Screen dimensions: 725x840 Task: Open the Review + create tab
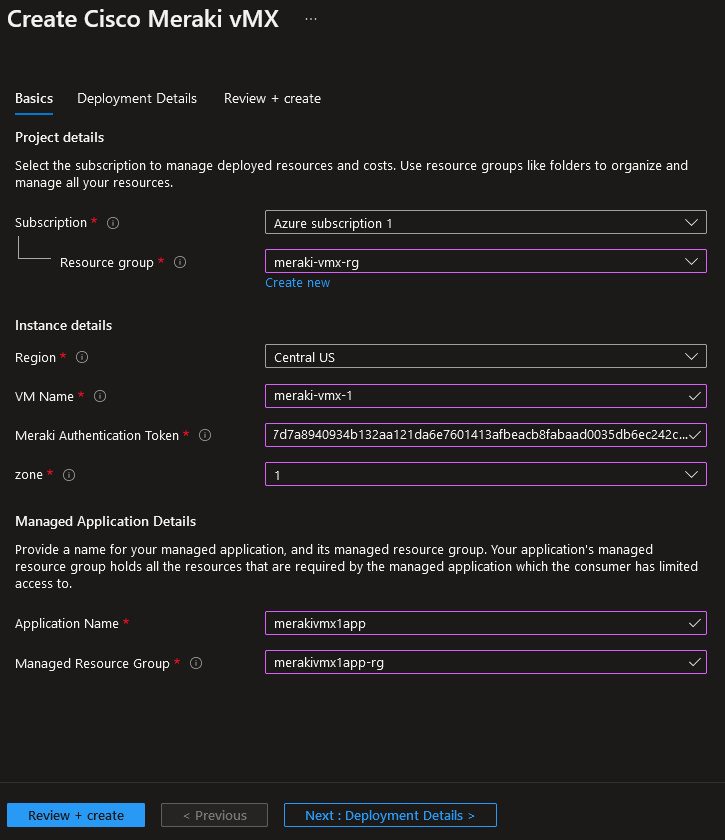[272, 98]
